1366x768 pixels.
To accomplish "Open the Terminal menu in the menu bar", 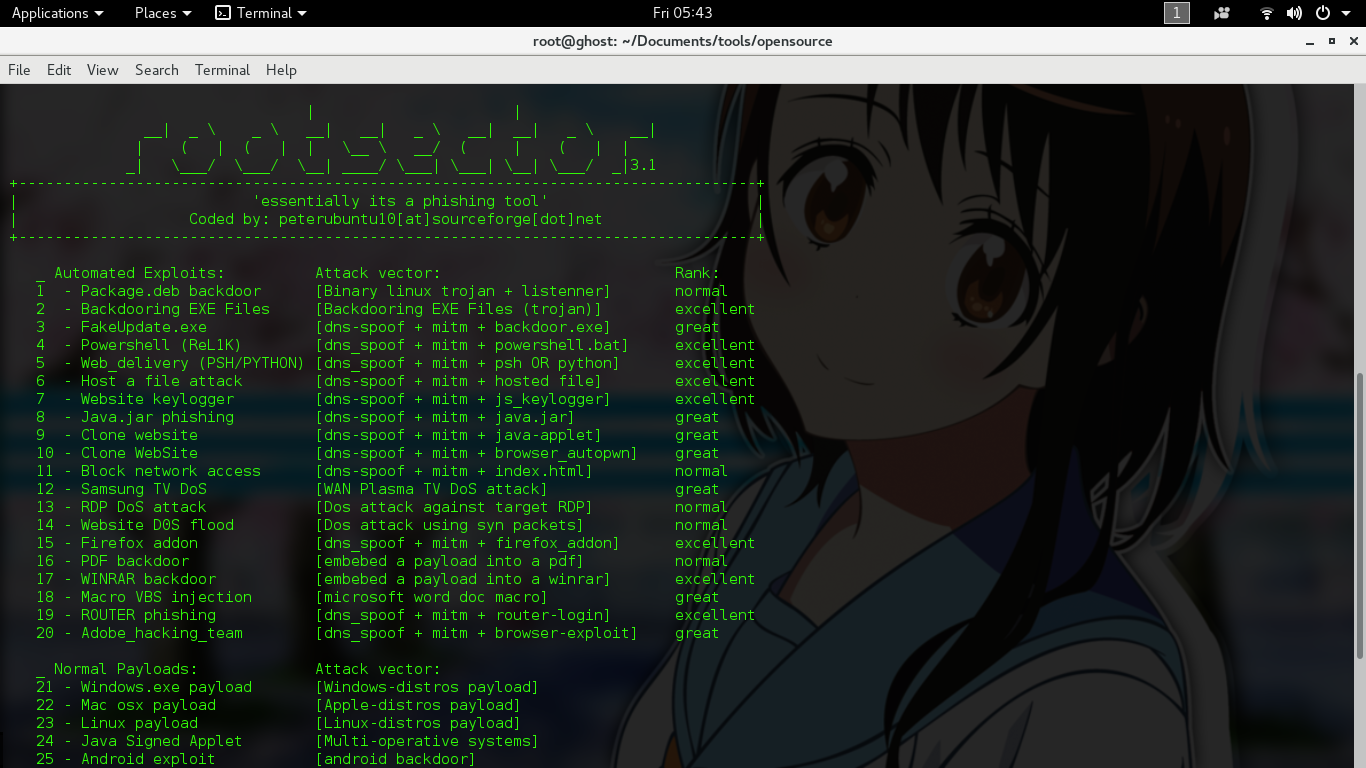I will (x=222, y=70).
